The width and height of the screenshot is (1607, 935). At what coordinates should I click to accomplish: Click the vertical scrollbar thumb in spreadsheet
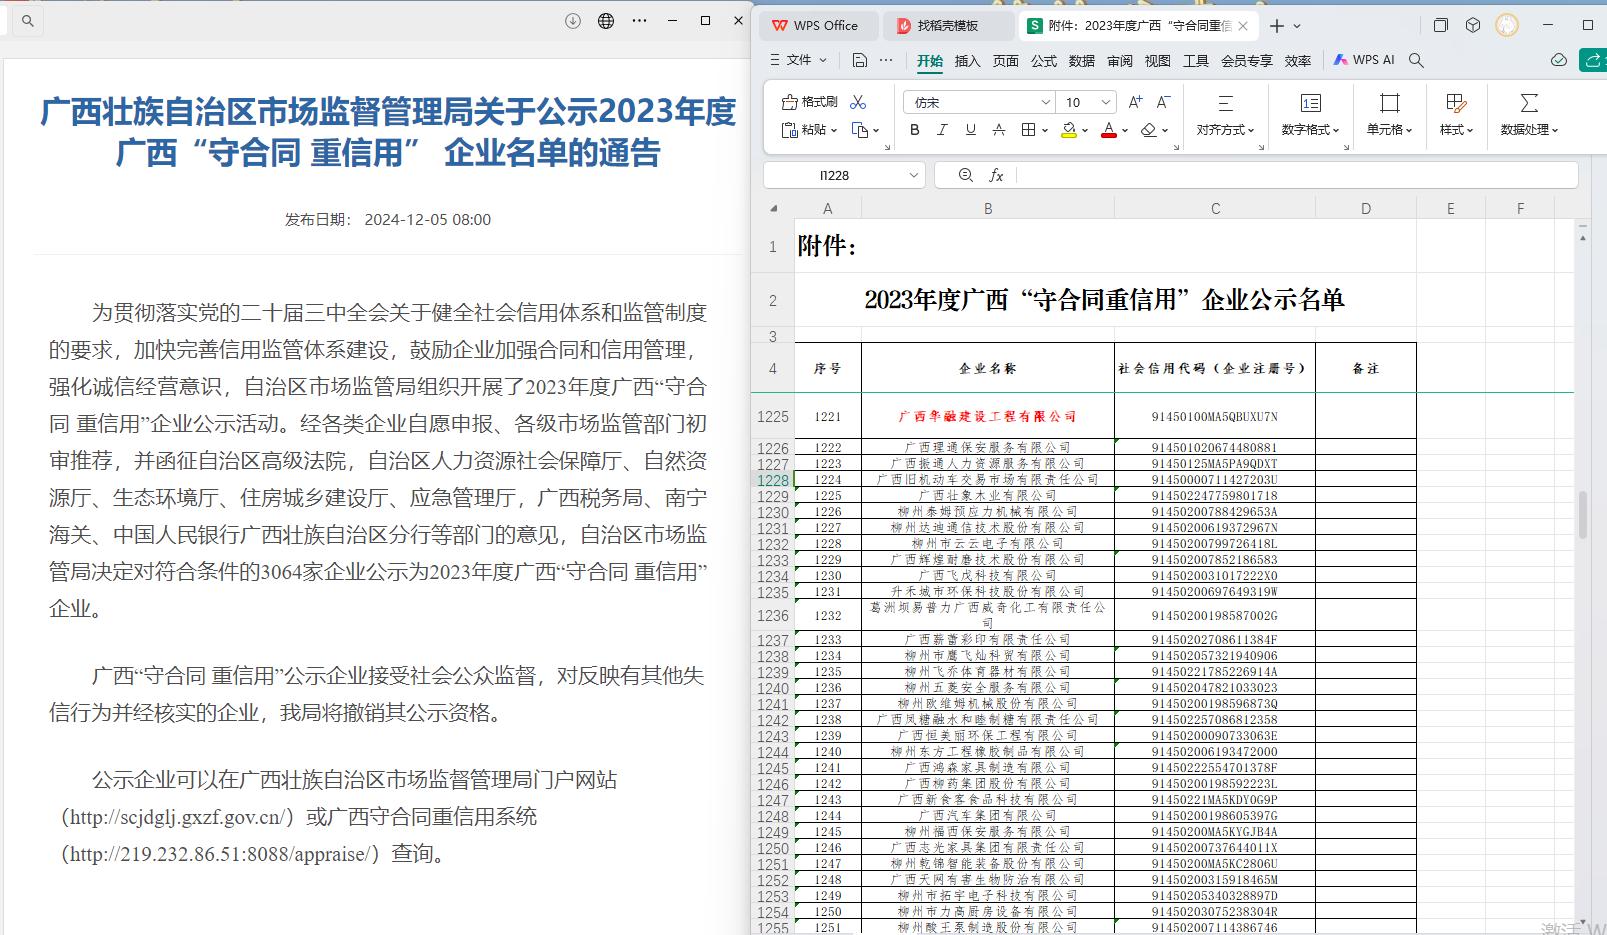pyautogui.click(x=1582, y=515)
